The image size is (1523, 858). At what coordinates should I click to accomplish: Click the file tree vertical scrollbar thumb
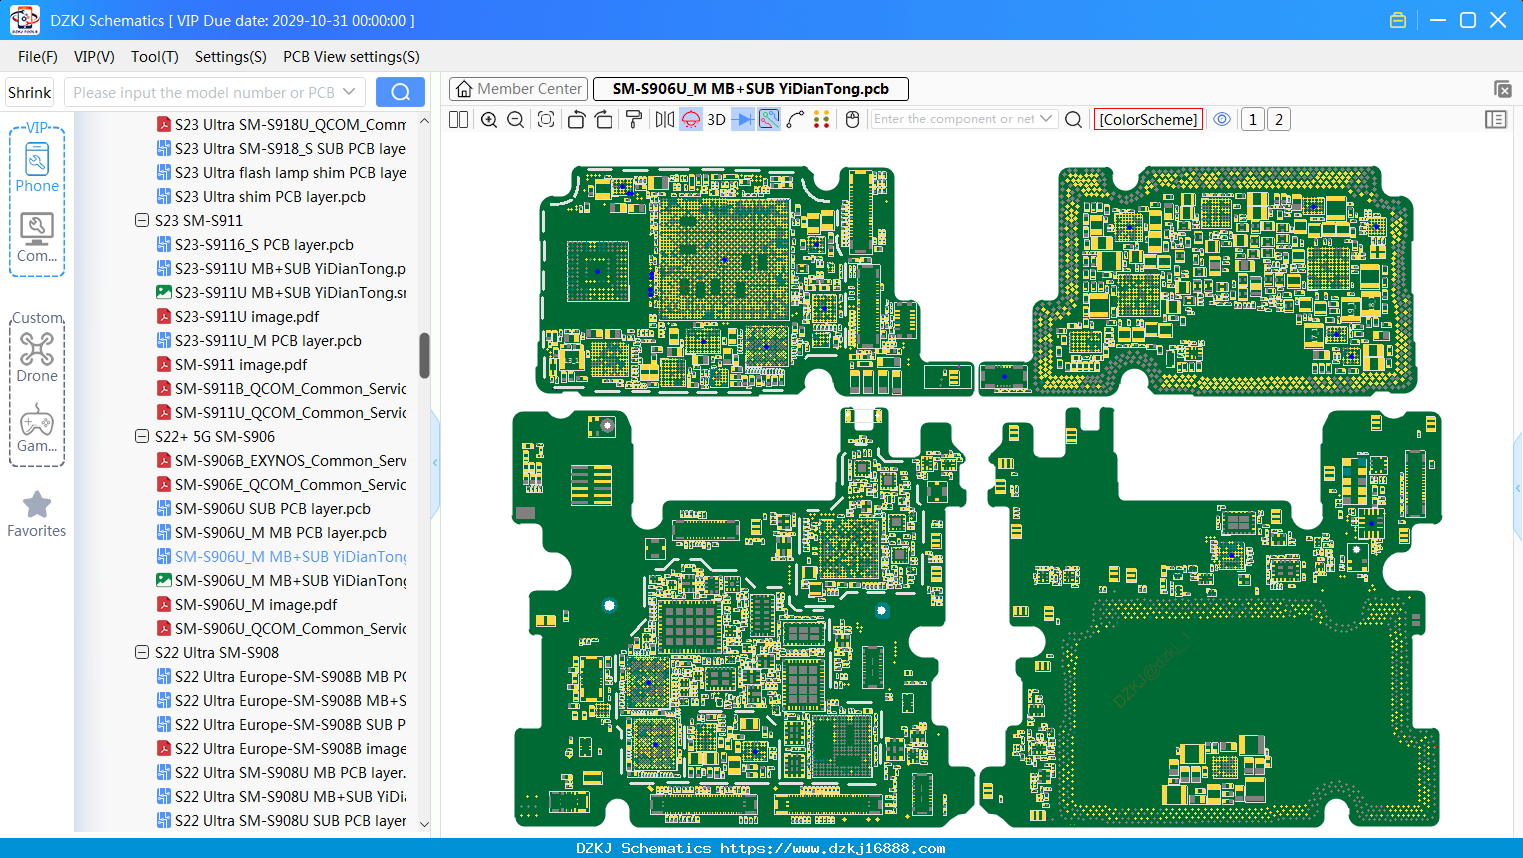[x=424, y=356]
